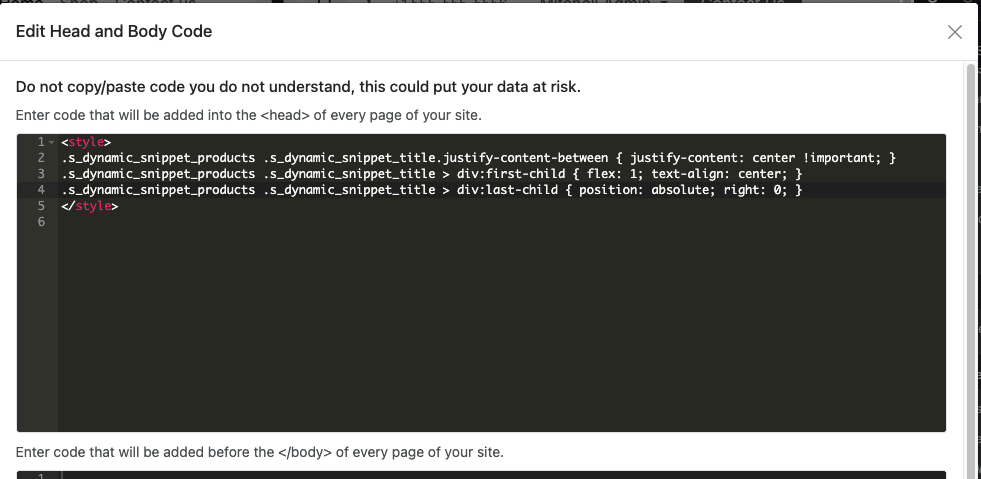Close the Edit Head and Body Code dialog
This screenshot has height=479, width=981.
click(x=954, y=32)
